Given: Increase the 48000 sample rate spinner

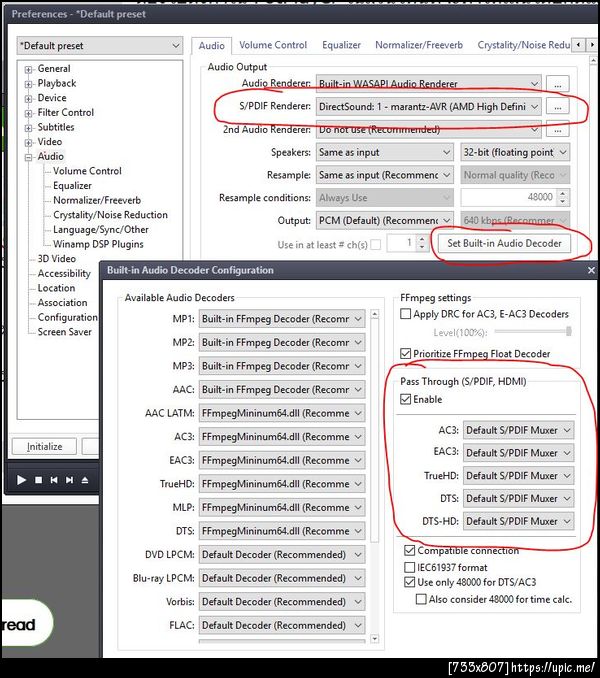Looking at the screenshot, I should (562, 193).
